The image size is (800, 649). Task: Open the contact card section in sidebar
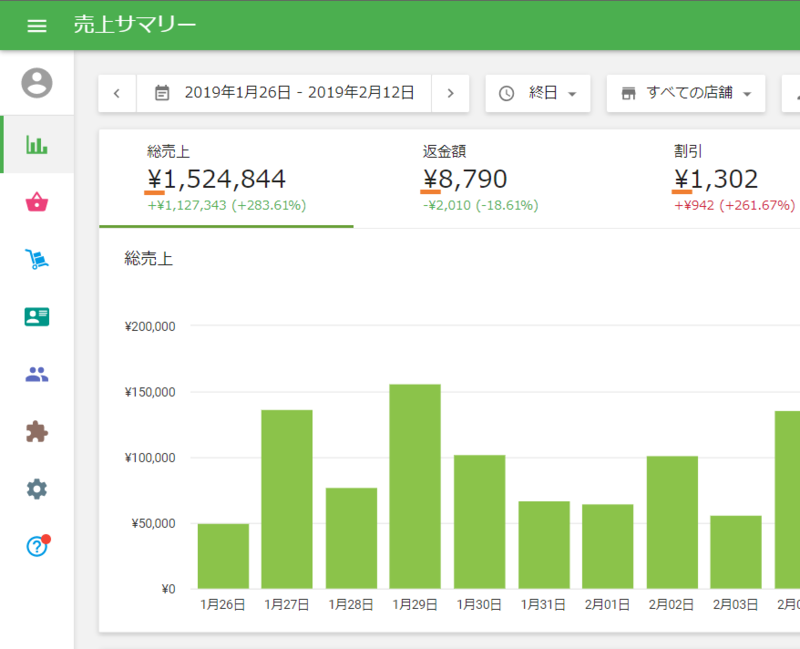coord(37,316)
